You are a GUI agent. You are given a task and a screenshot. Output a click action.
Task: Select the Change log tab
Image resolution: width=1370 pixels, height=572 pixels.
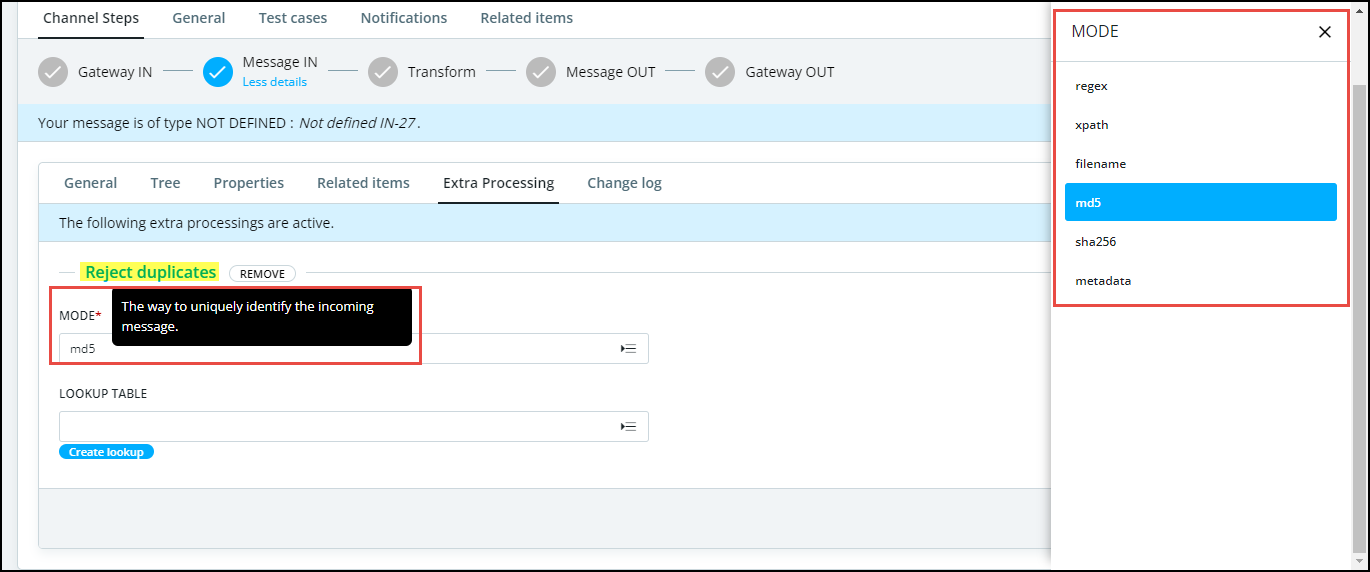pos(625,183)
